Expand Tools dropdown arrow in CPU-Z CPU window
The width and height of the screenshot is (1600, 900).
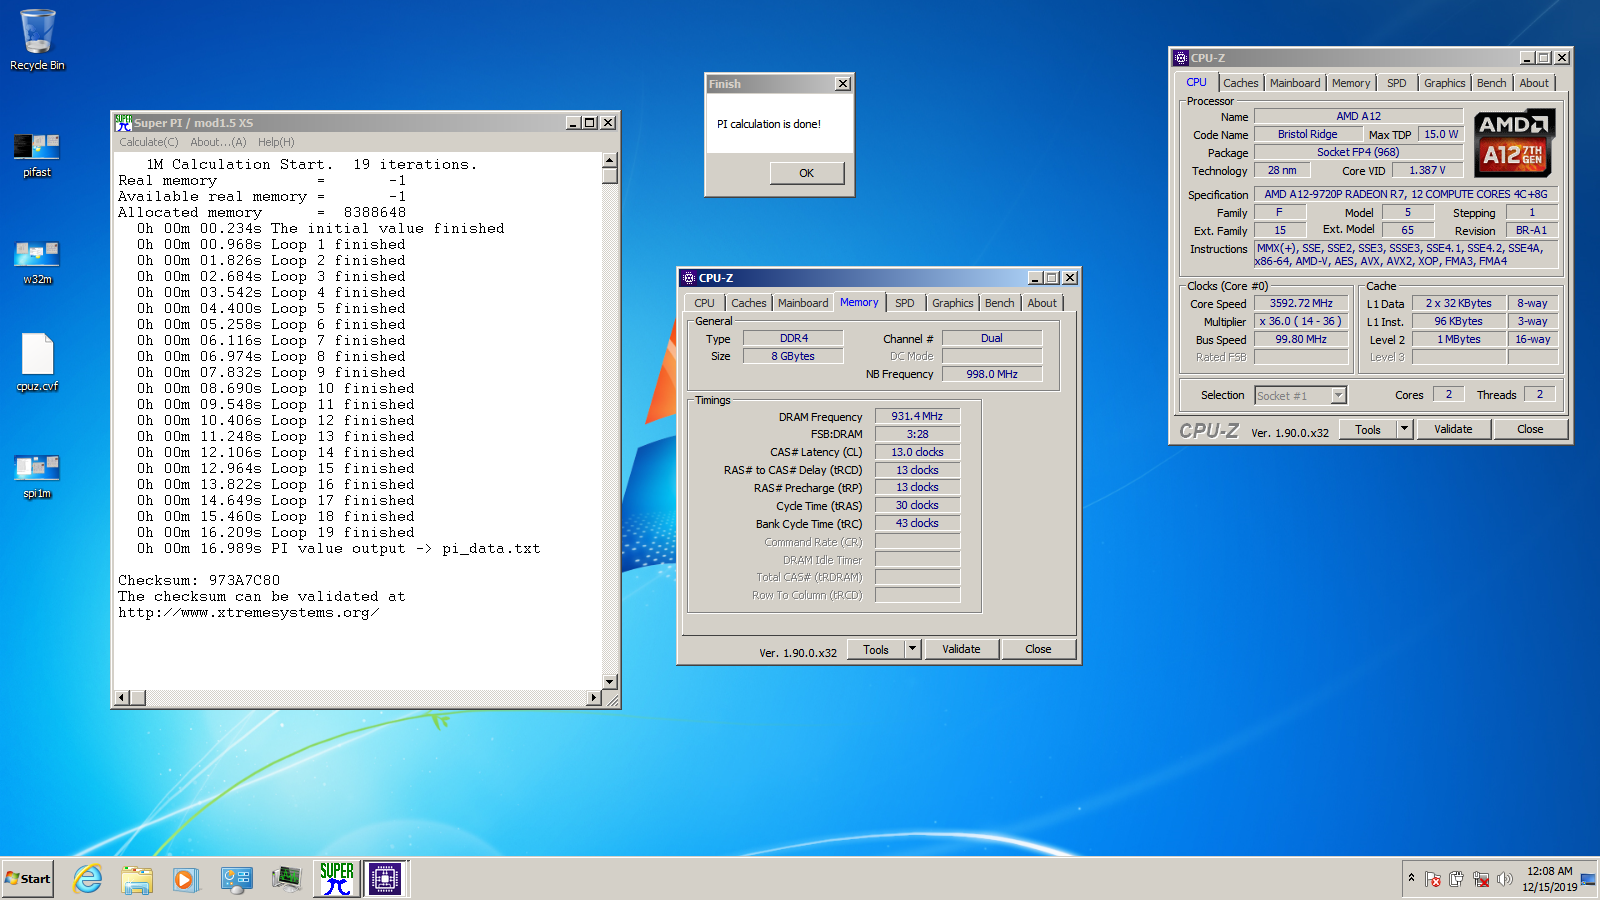click(x=1404, y=430)
